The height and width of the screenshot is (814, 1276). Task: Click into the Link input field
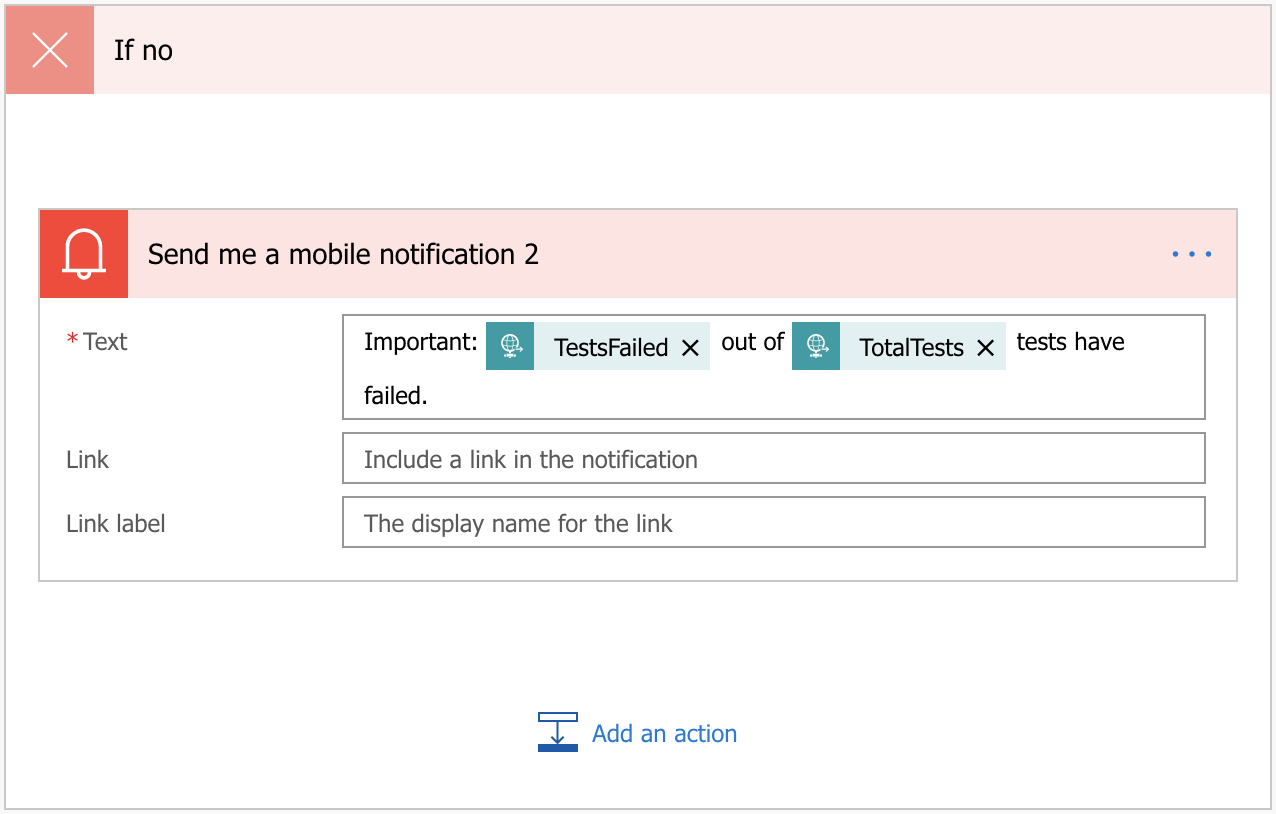click(773, 459)
